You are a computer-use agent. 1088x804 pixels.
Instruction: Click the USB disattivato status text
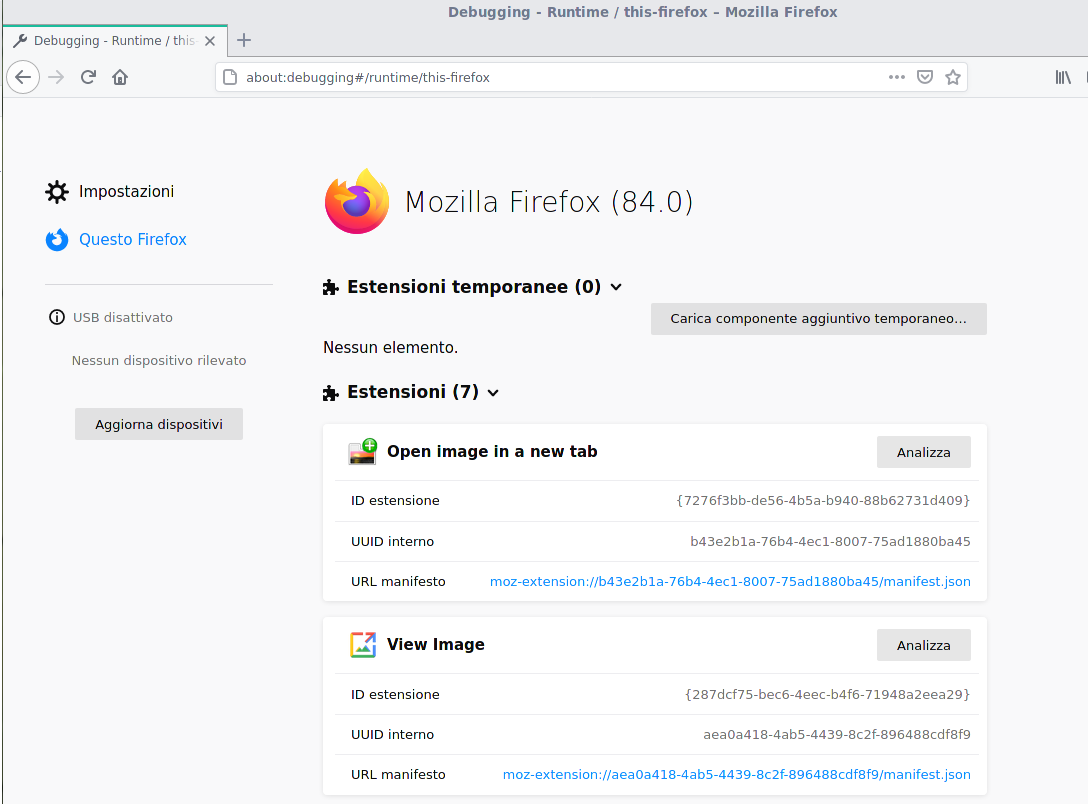(x=123, y=317)
